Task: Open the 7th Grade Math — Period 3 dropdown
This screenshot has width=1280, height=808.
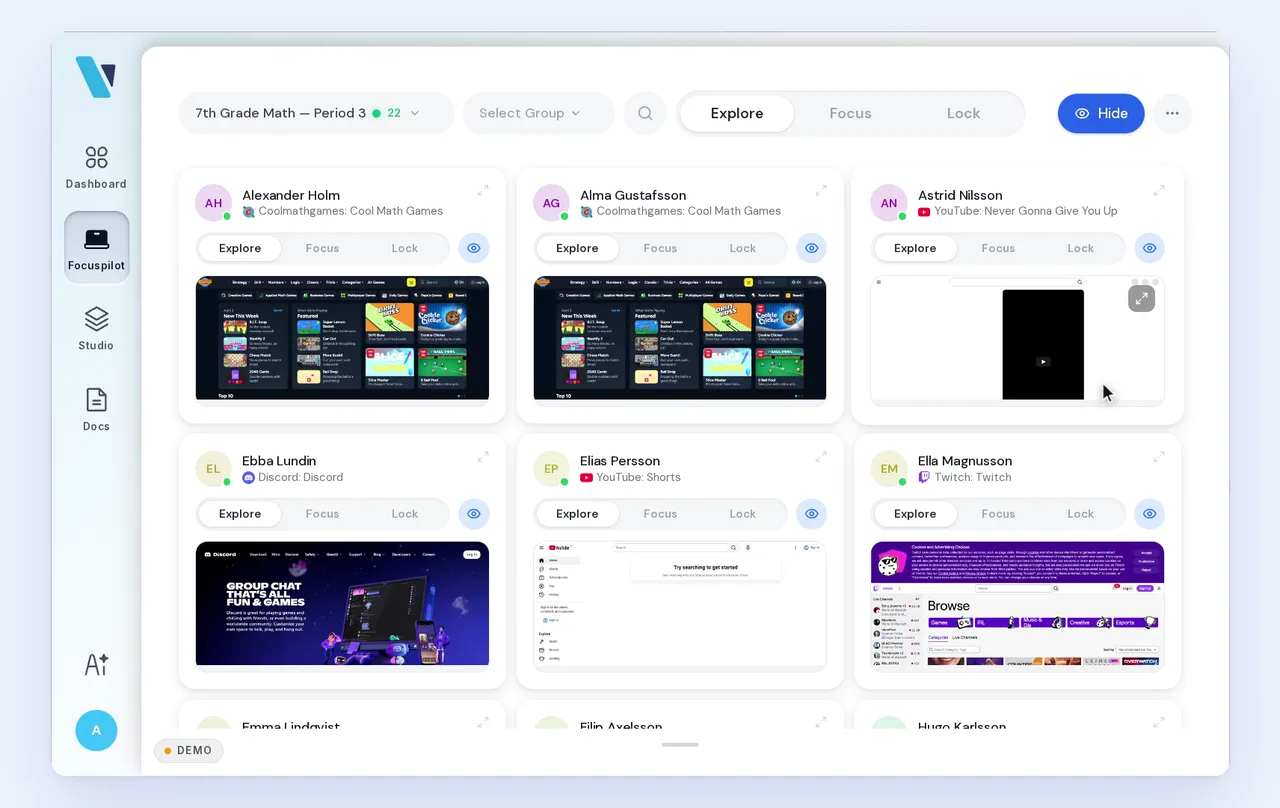Action: pyautogui.click(x=316, y=113)
